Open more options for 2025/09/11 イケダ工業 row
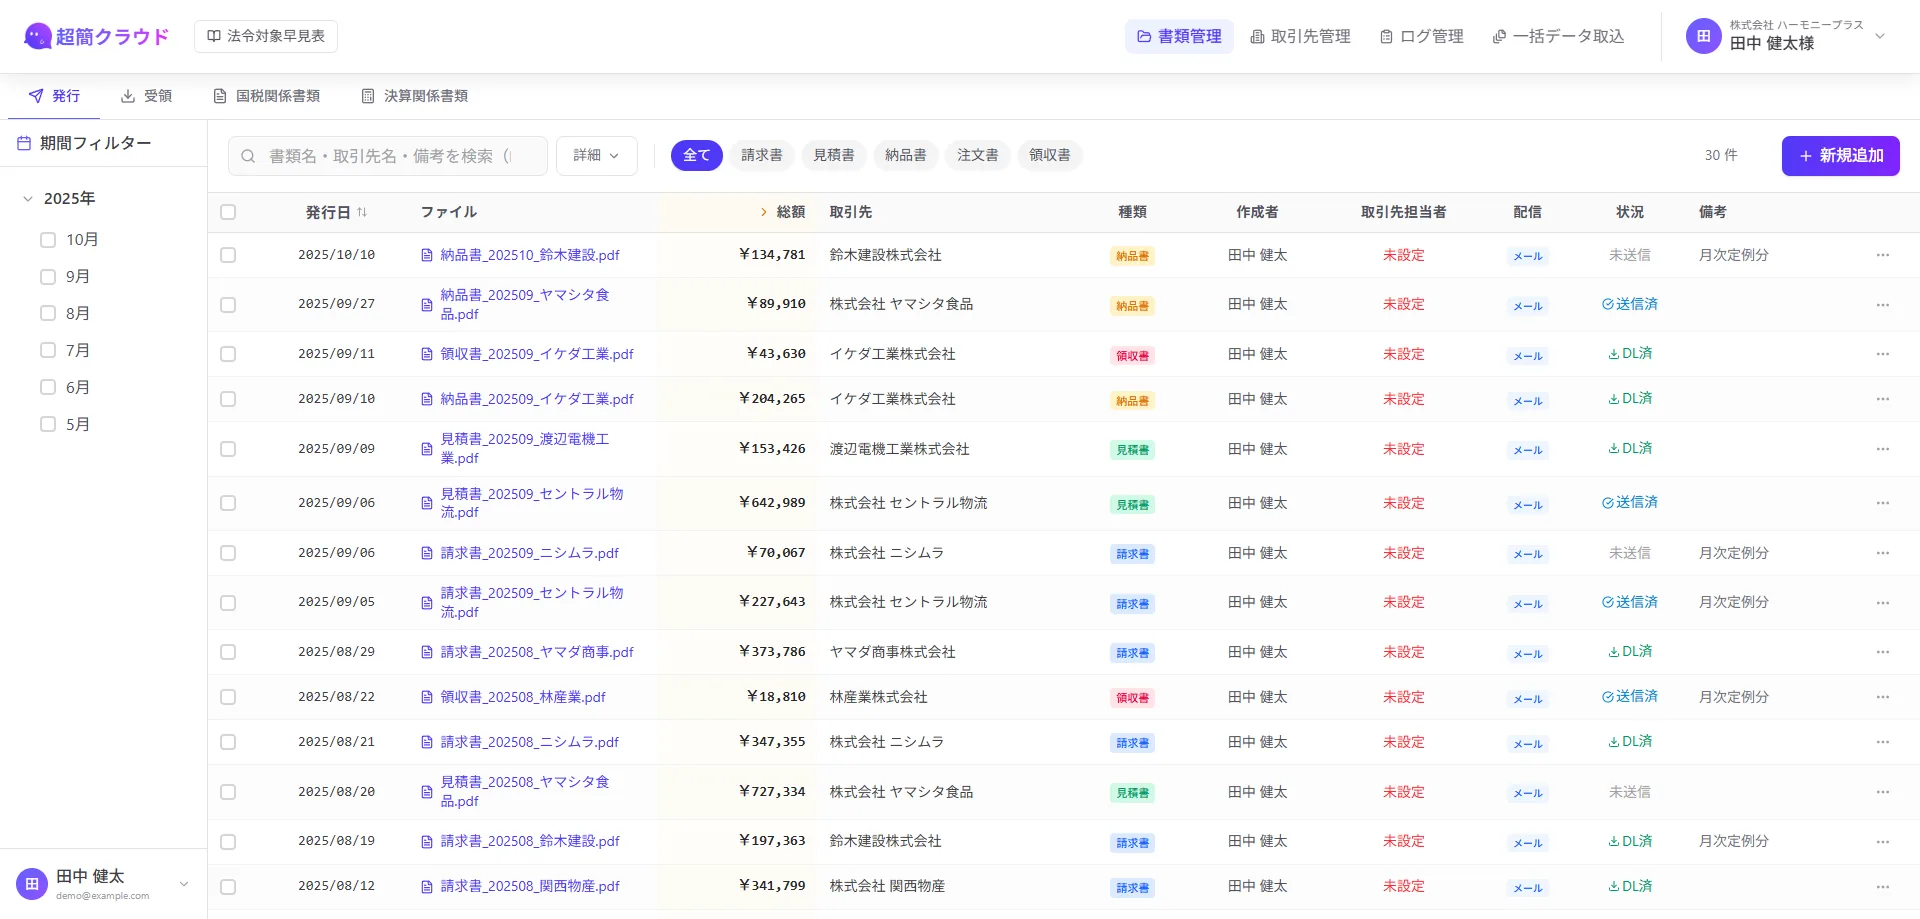The image size is (1920, 919). pyautogui.click(x=1883, y=354)
